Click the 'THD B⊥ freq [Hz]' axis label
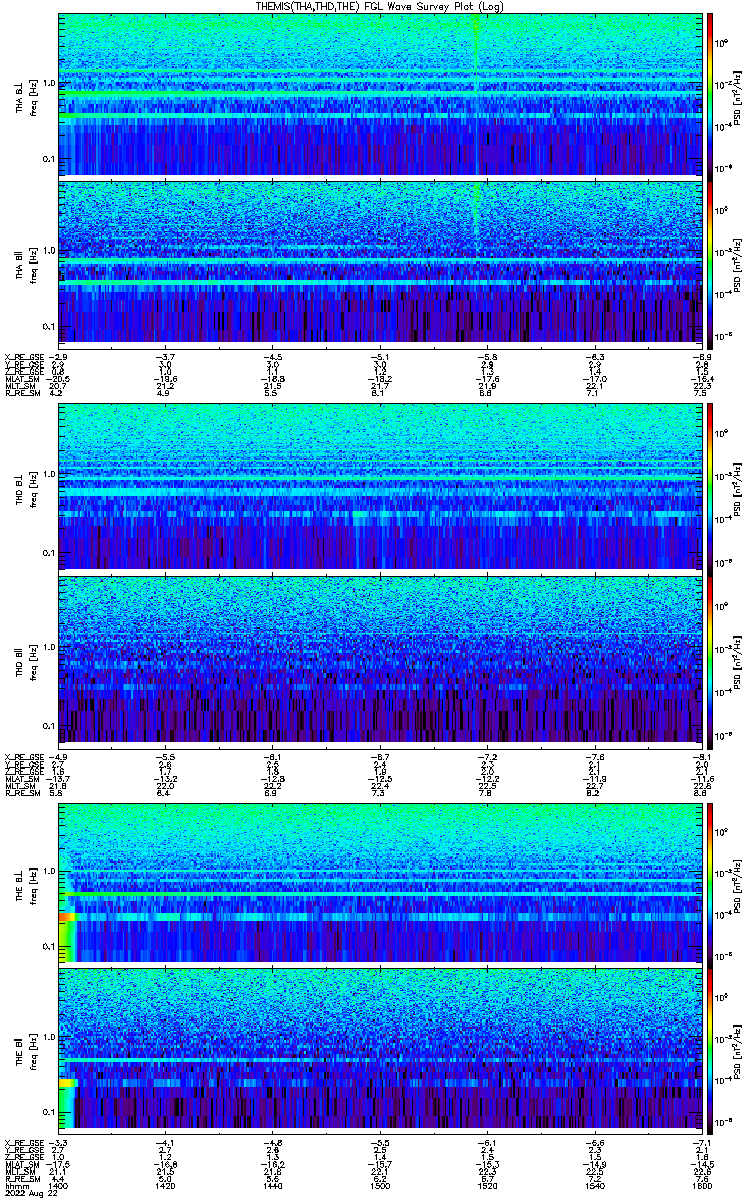Image resolution: width=750 pixels, height=1200 pixels. pos(25,487)
